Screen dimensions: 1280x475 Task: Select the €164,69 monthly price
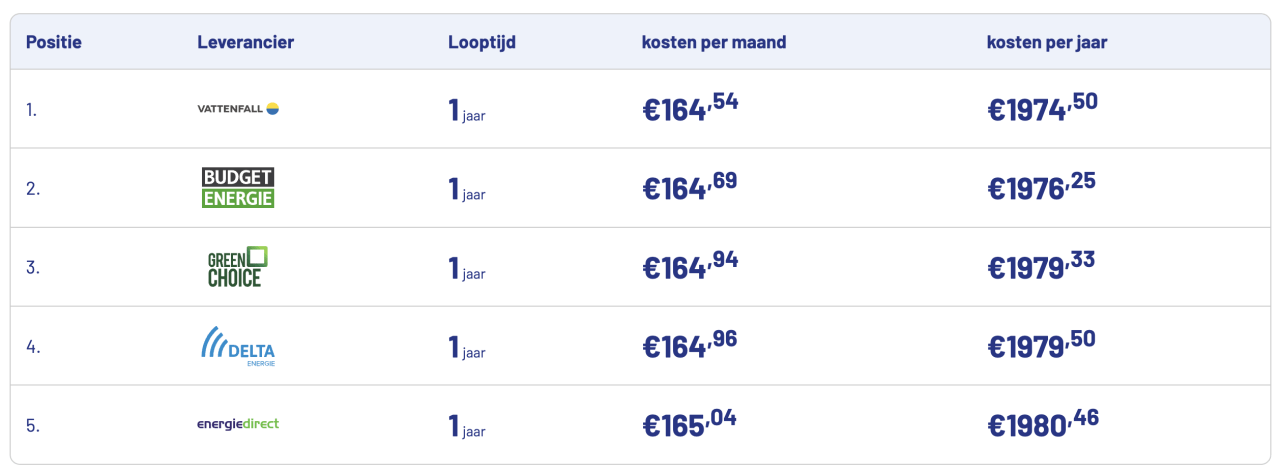tap(690, 187)
